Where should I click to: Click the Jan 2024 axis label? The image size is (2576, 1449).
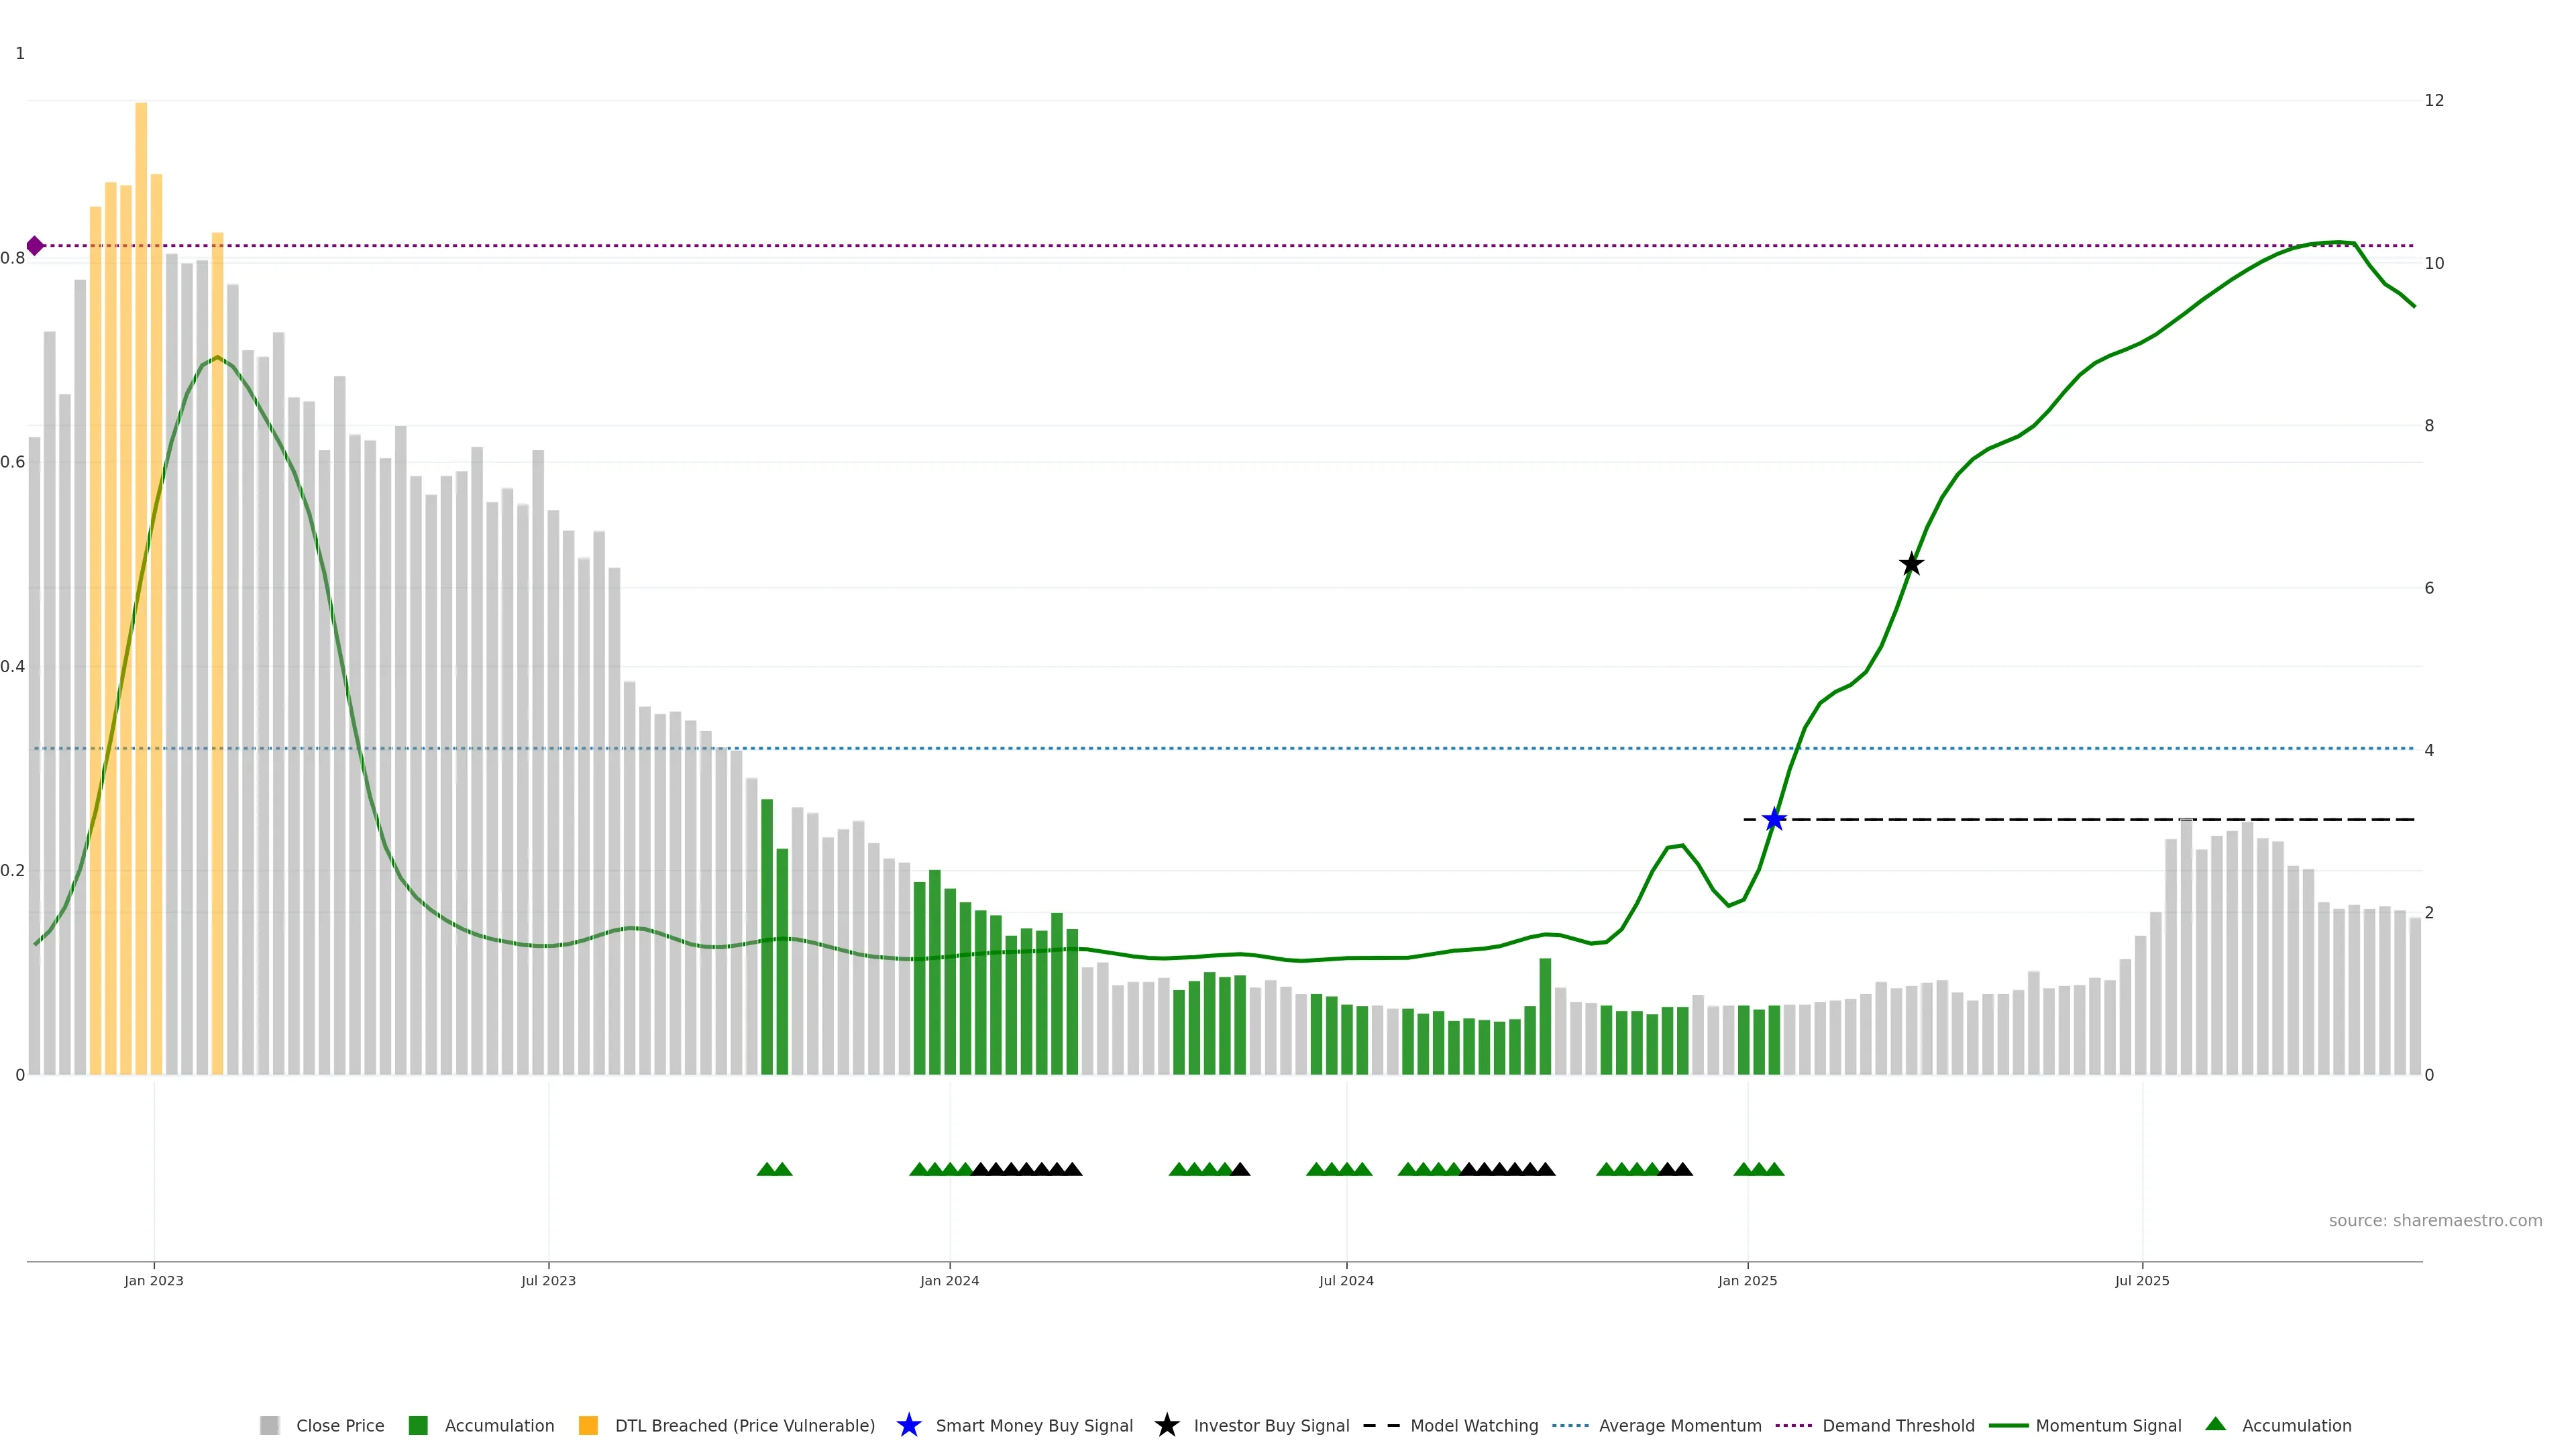(x=949, y=1280)
